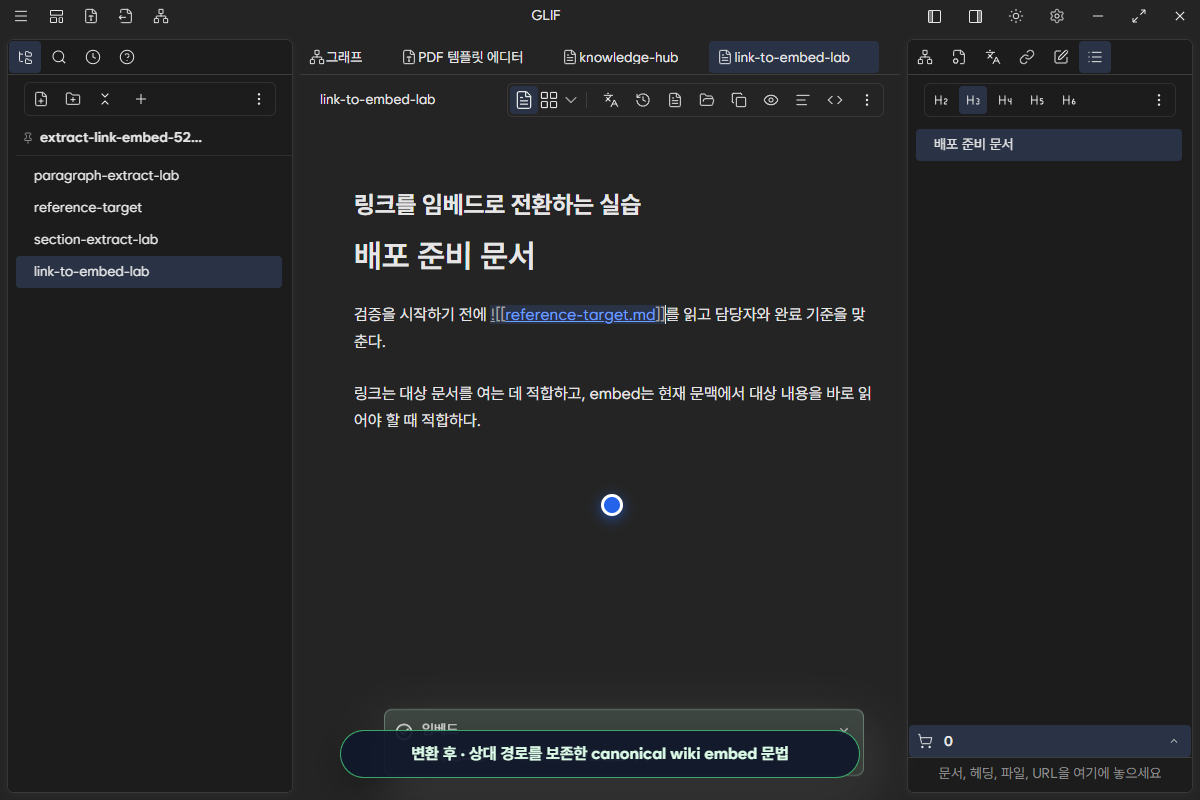Expand the cart panel with the chevron
The image size is (1200, 800).
(x=1174, y=741)
